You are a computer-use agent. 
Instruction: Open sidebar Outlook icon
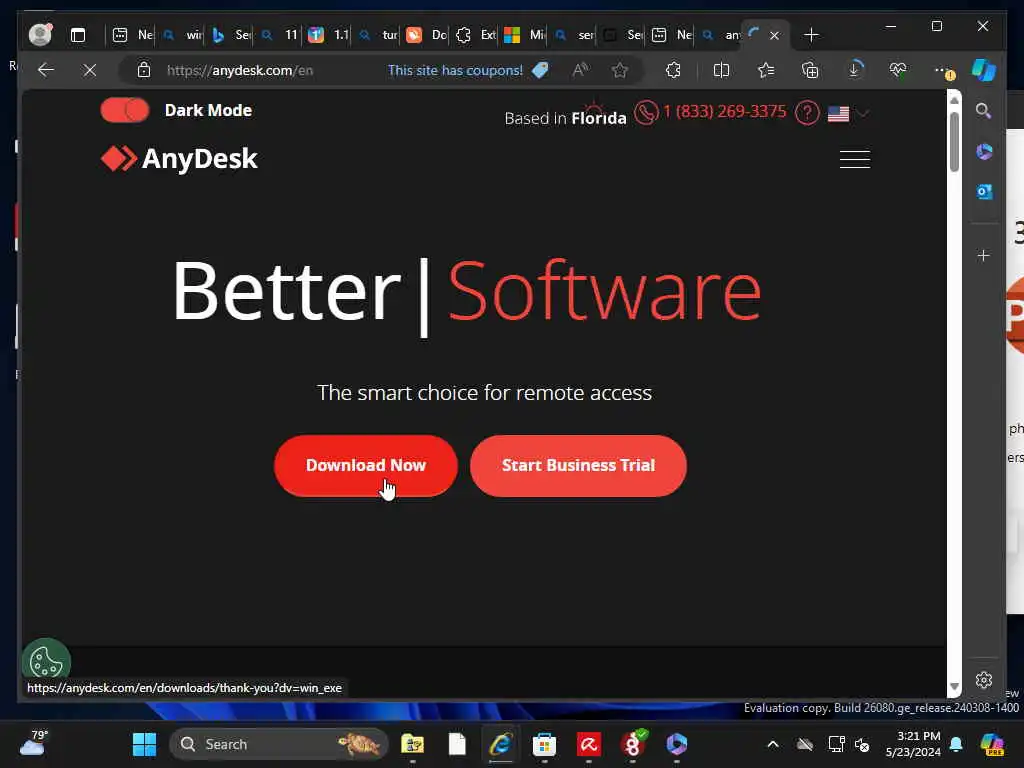(x=984, y=191)
